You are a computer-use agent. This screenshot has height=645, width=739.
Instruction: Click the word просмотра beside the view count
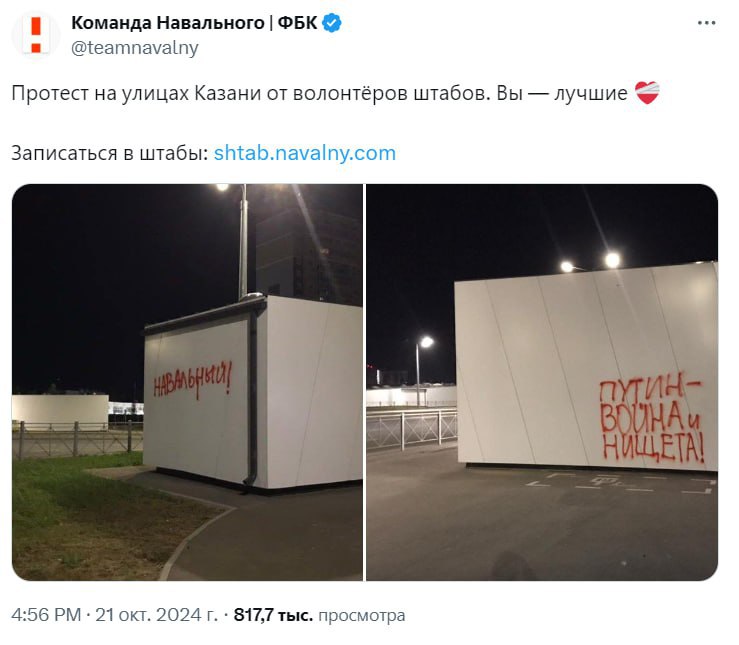click(x=361, y=616)
